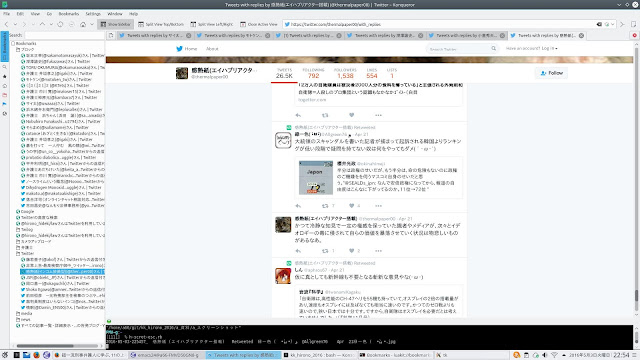Go to the Home page icon
This screenshot has height=360, width=640.
pyautogui.click(x=83, y=24)
